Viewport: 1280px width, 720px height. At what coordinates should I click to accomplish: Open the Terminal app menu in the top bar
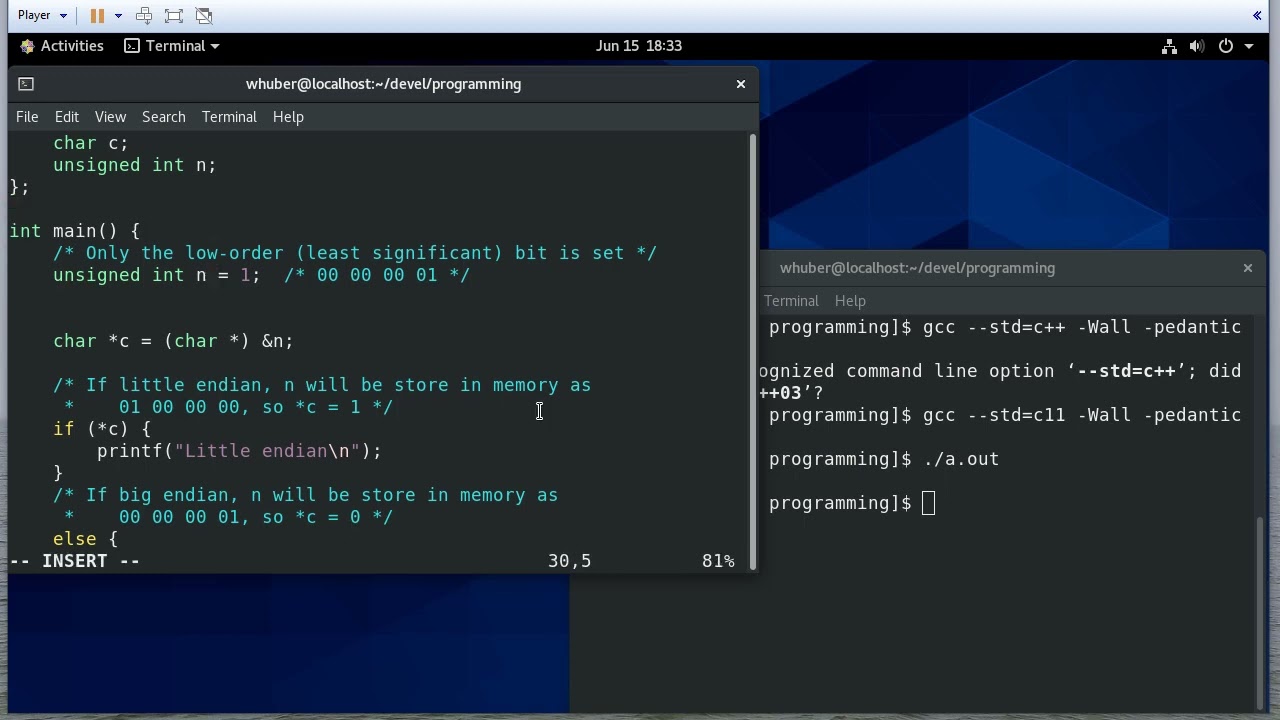tap(171, 46)
